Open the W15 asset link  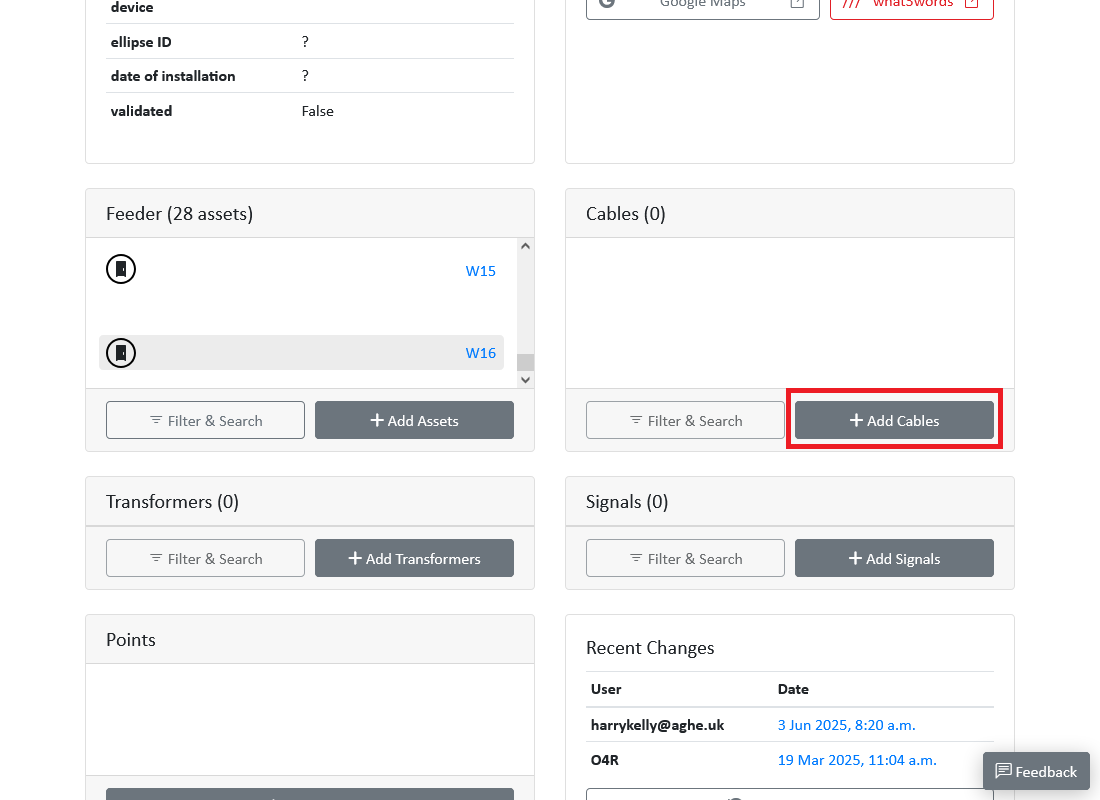[x=481, y=271]
